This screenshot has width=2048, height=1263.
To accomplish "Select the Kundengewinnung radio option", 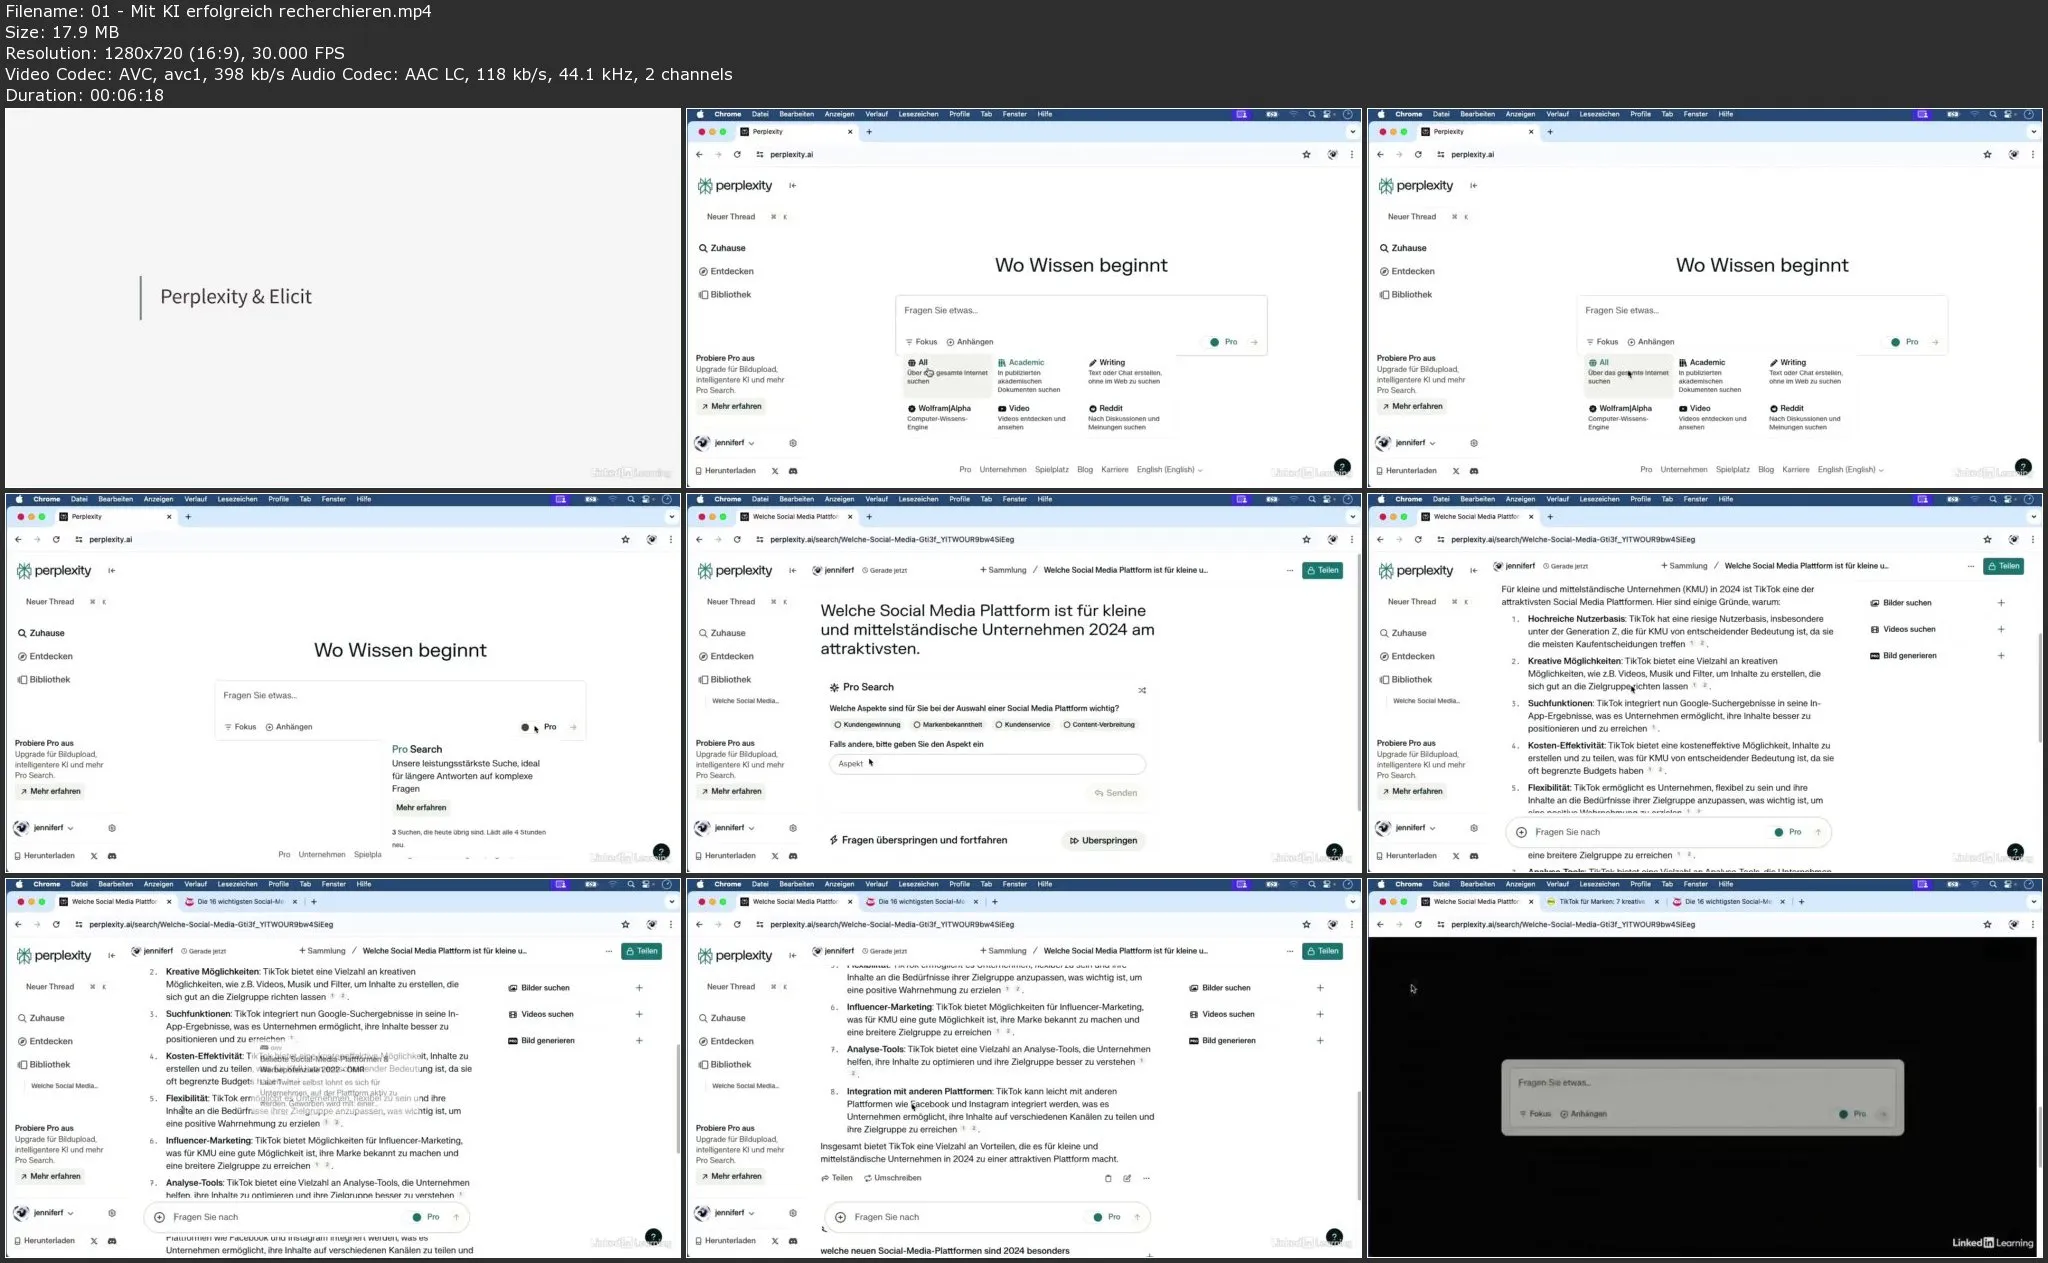I will (867, 725).
